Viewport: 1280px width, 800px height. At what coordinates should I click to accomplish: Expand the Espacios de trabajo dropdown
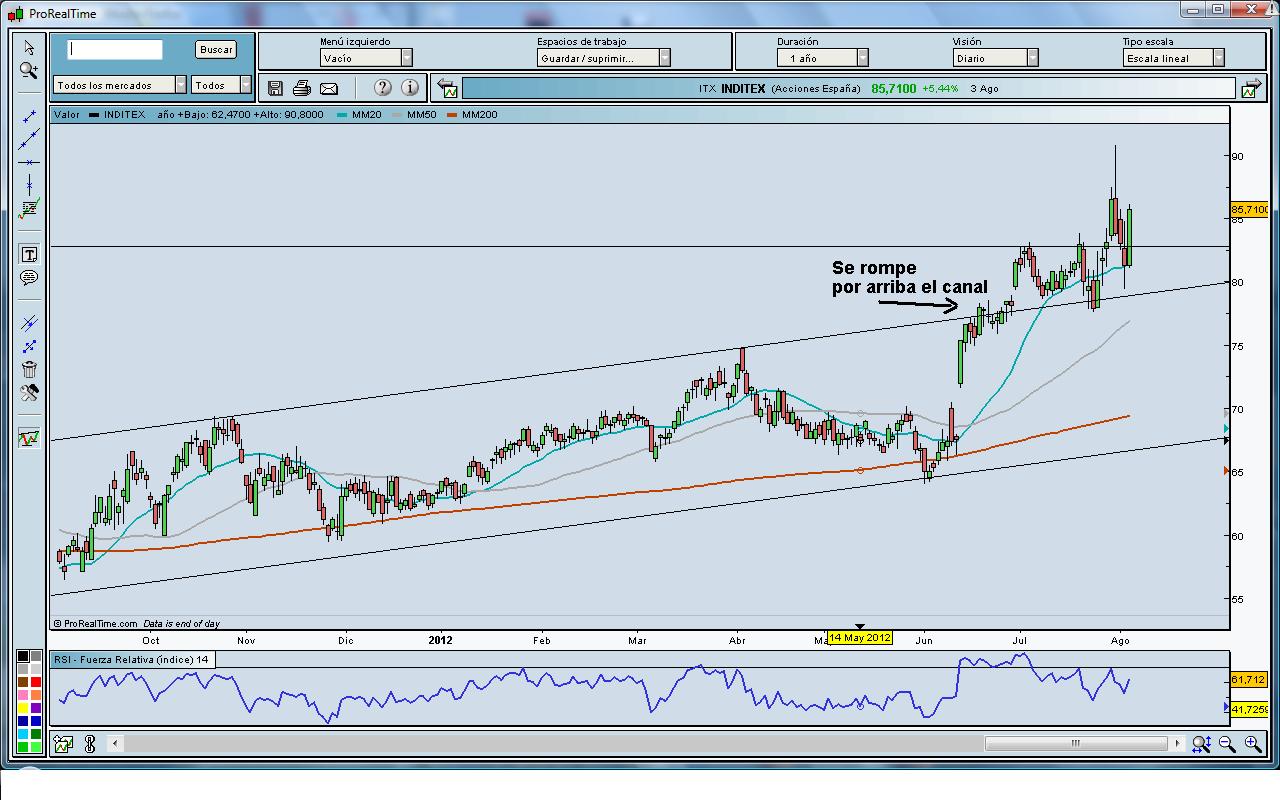pyautogui.click(x=603, y=58)
